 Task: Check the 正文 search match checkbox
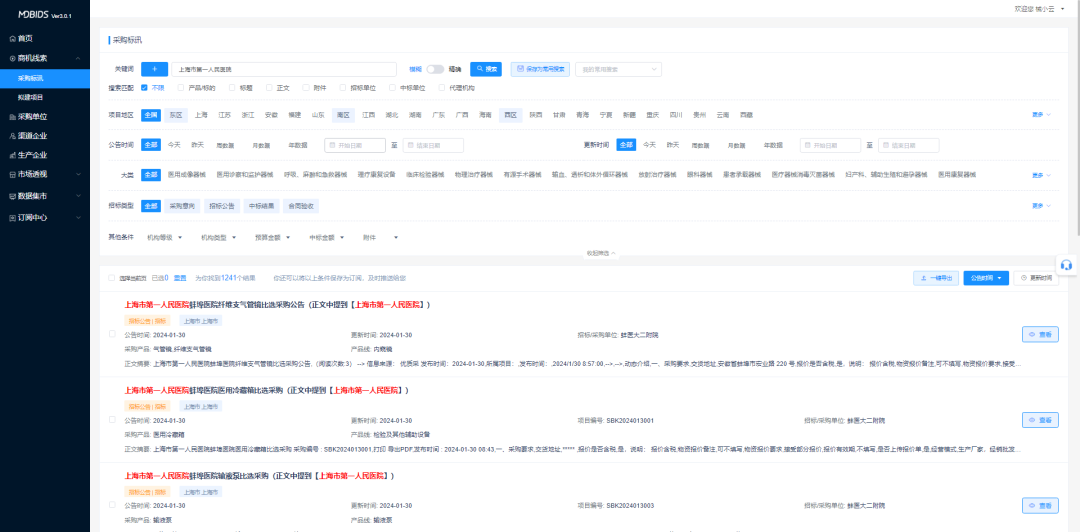click(x=269, y=88)
